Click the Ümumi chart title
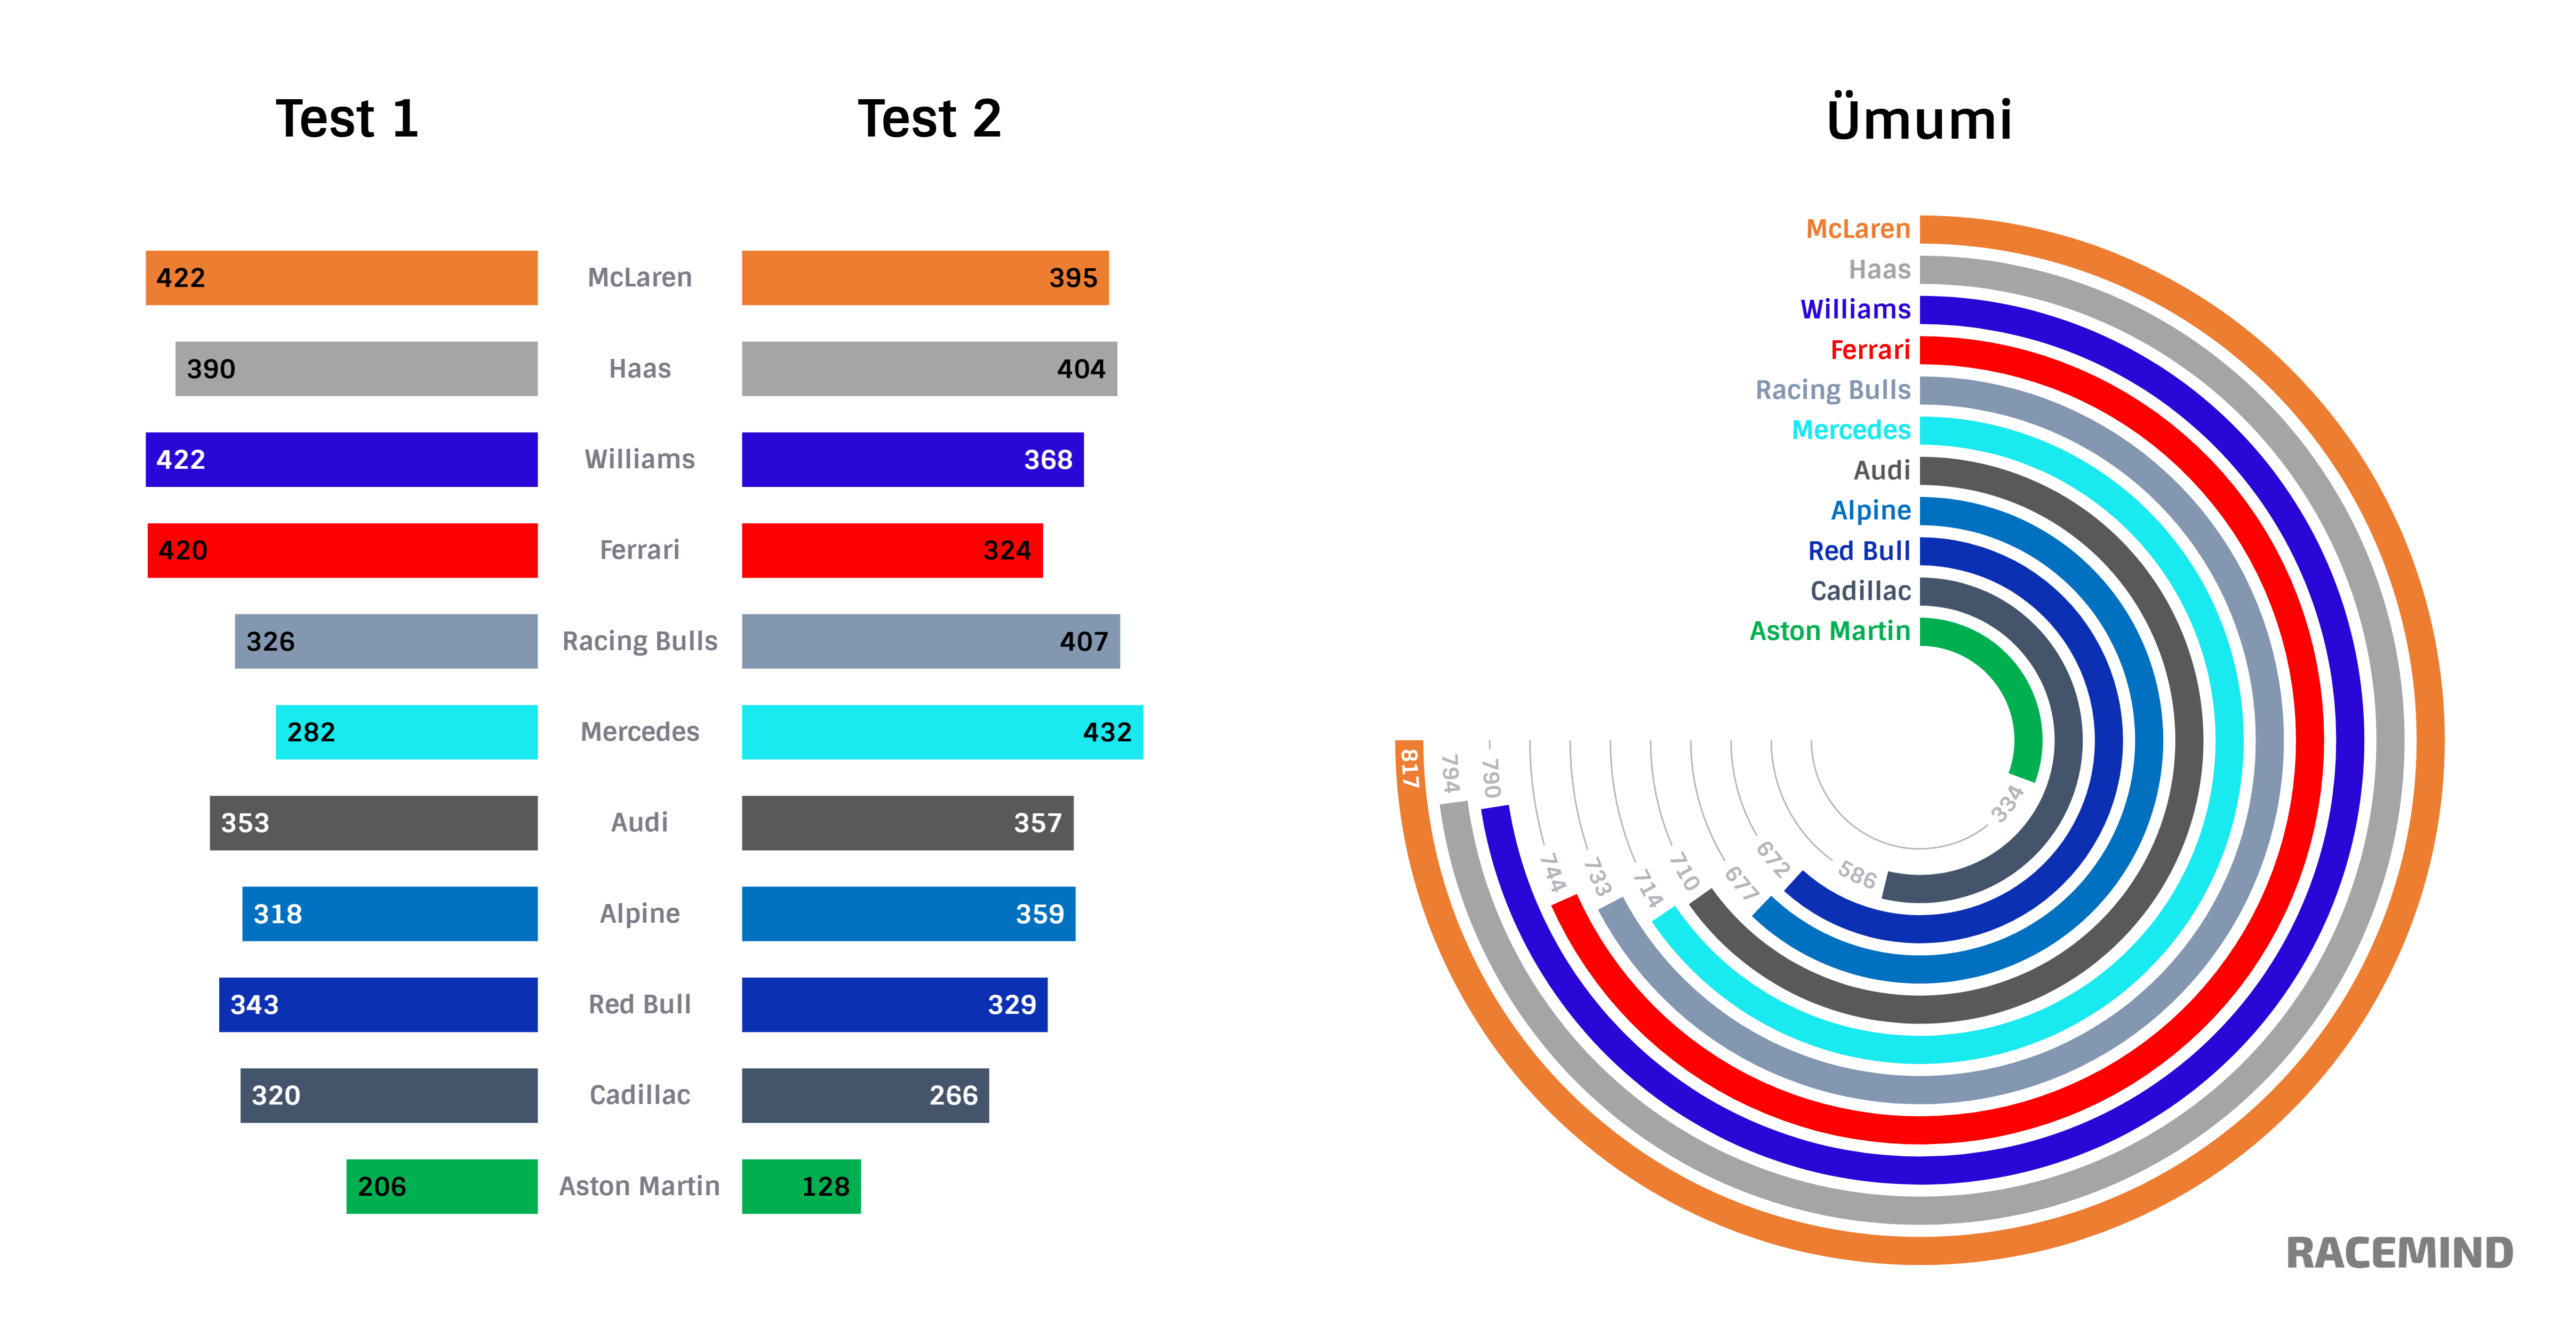This screenshot has width=2560, height=1344. (x=1918, y=119)
